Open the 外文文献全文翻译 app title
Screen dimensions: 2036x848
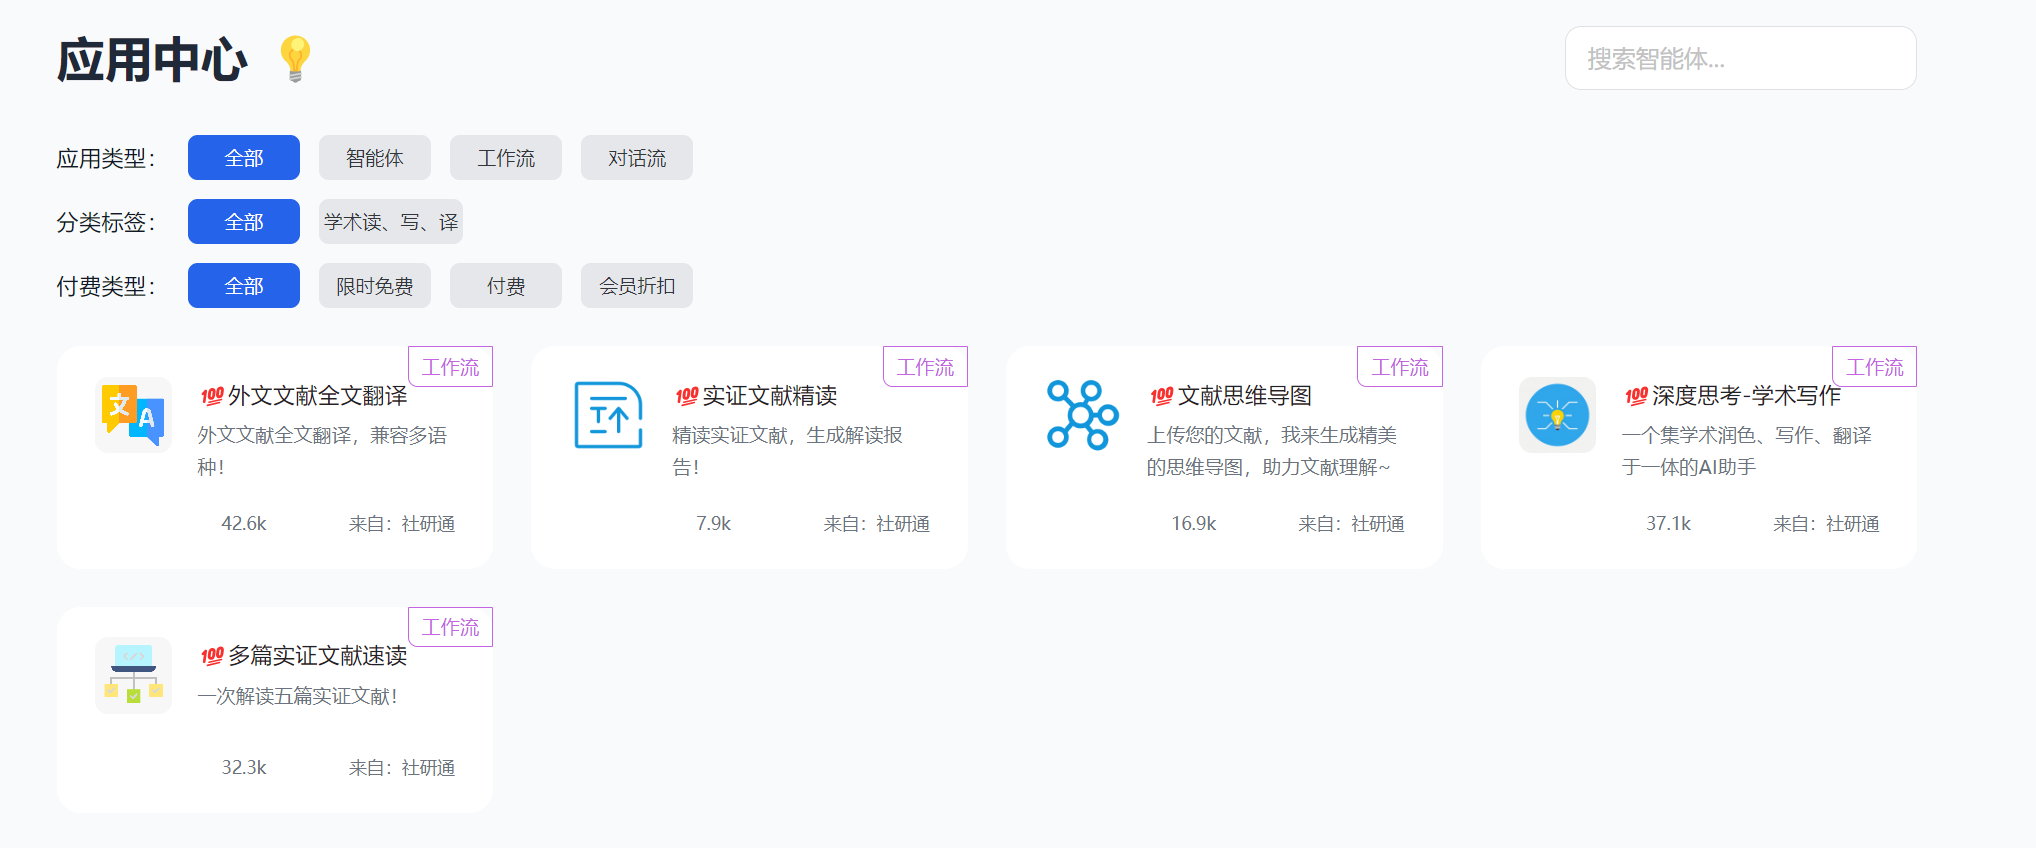pos(318,396)
